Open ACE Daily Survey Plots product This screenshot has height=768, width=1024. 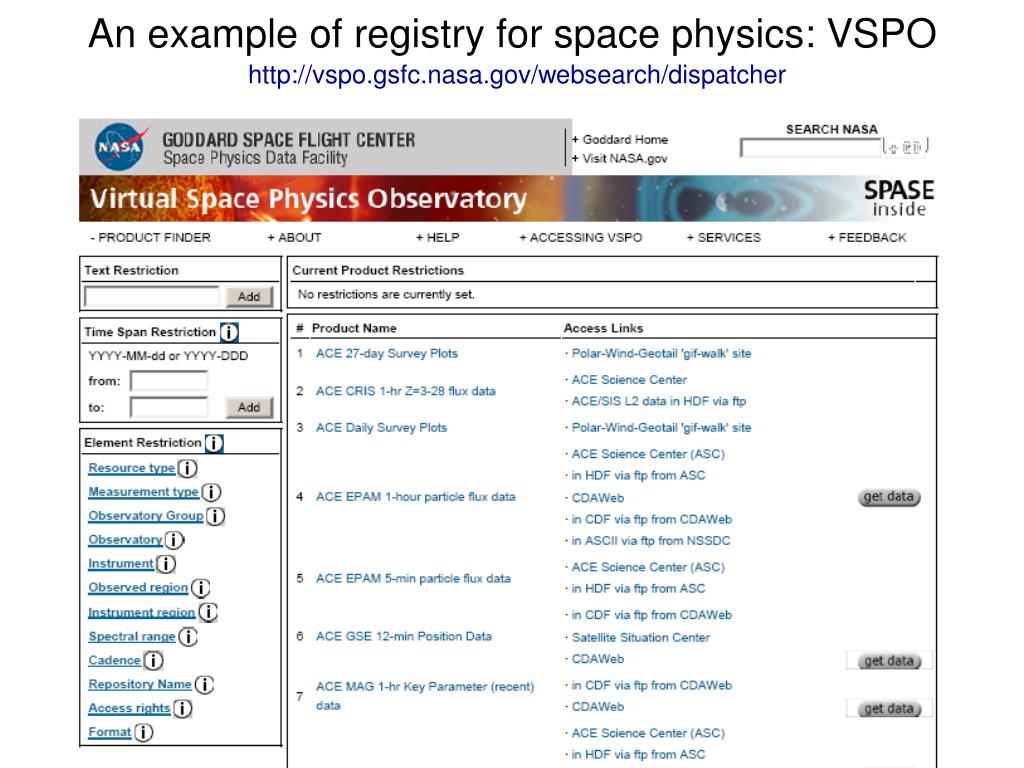(381, 428)
